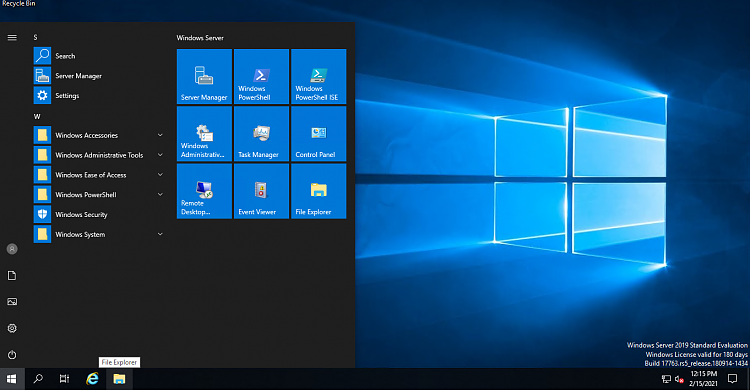
Task: Open the Action Center notifications icon
Action: (x=732, y=379)
